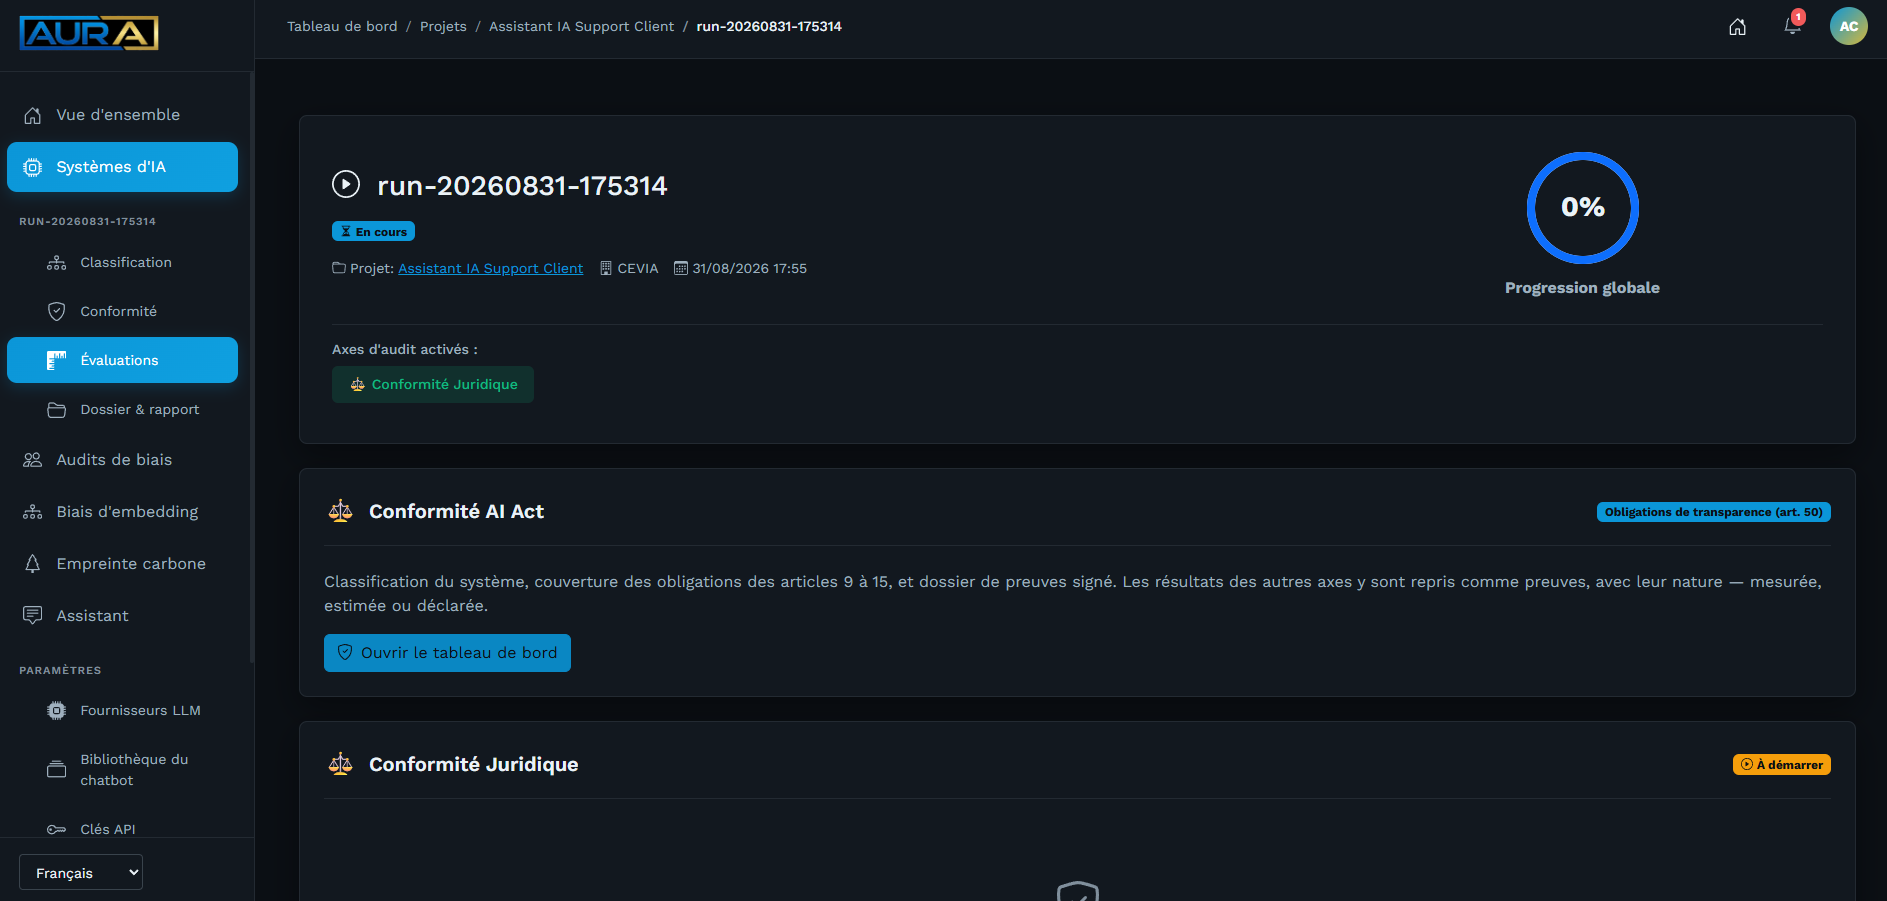The height and width of the screenshot is (901, 1887).
Task: Open Dossier & rapport sub-item
Action: (x=122, y=409)
